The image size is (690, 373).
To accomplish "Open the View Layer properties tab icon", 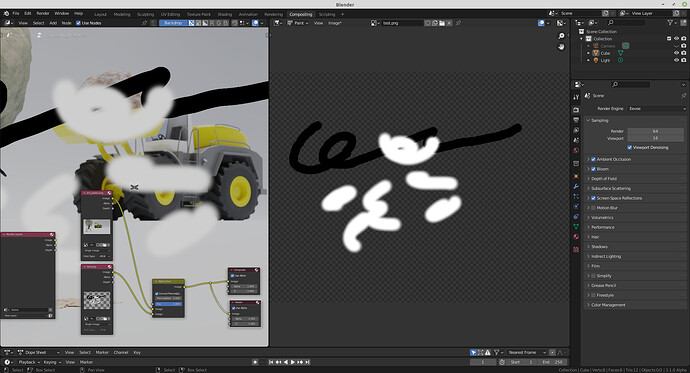I will point(576,130).
